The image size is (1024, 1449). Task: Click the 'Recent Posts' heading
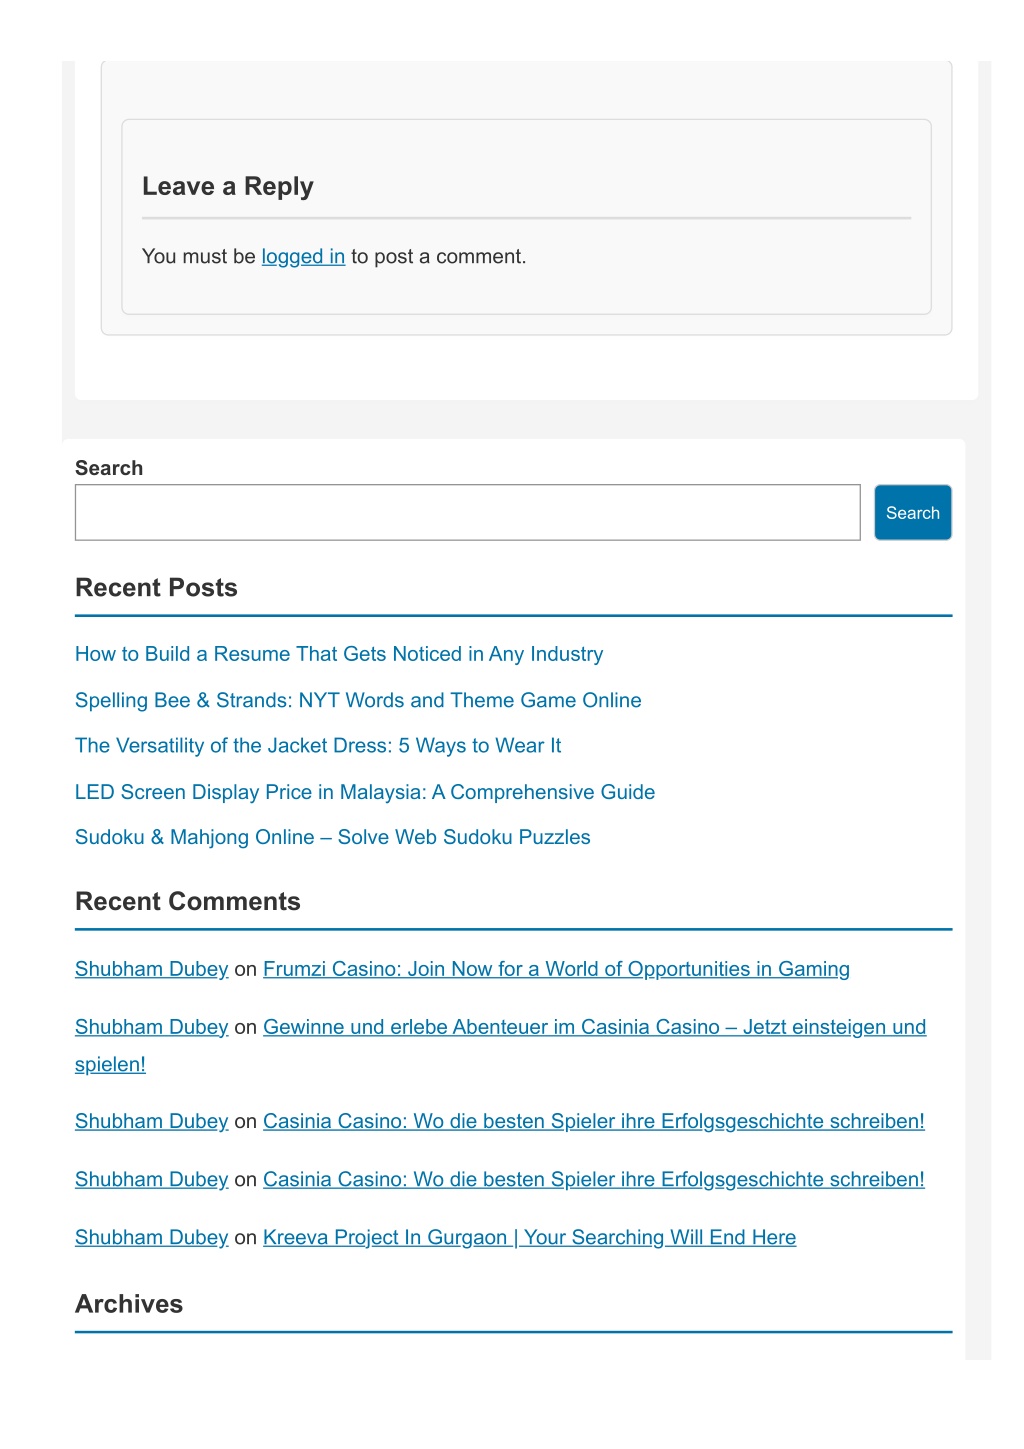[156, 588]
